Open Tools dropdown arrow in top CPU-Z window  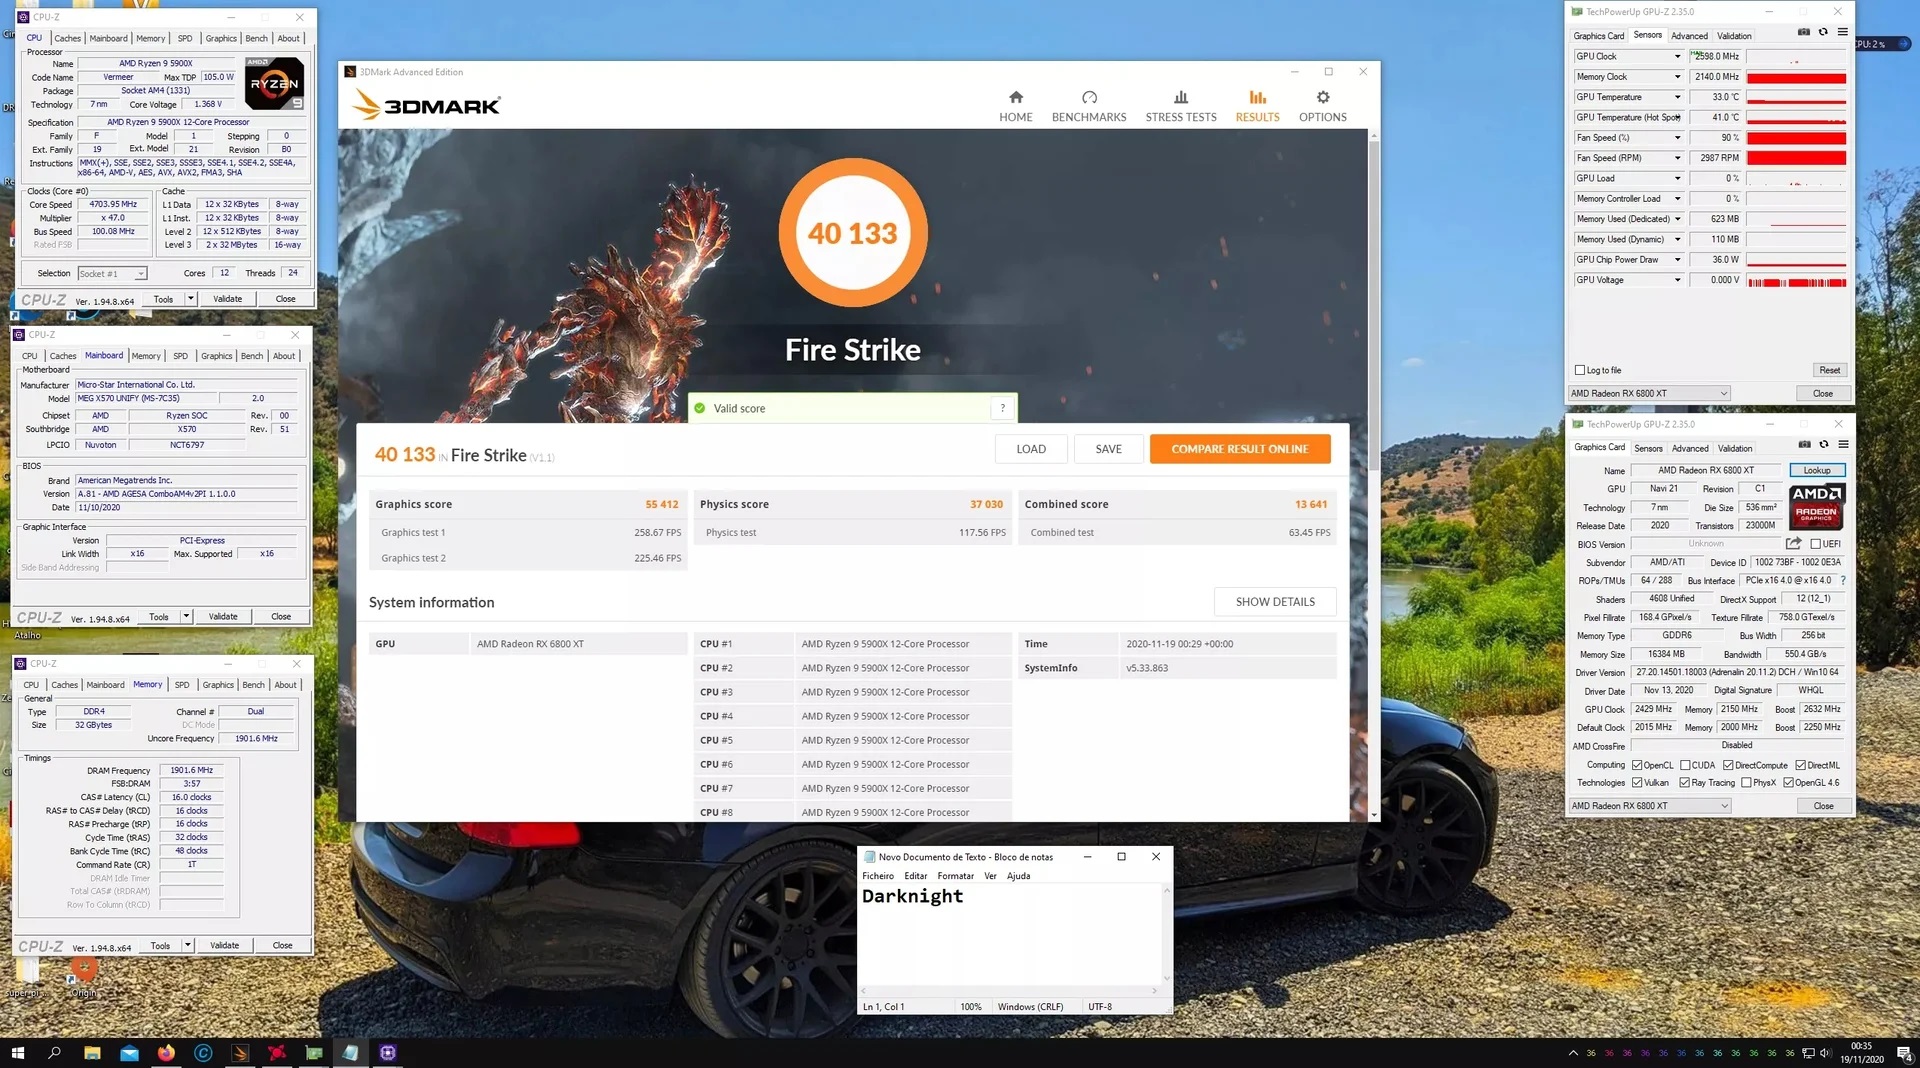point(190,299)
